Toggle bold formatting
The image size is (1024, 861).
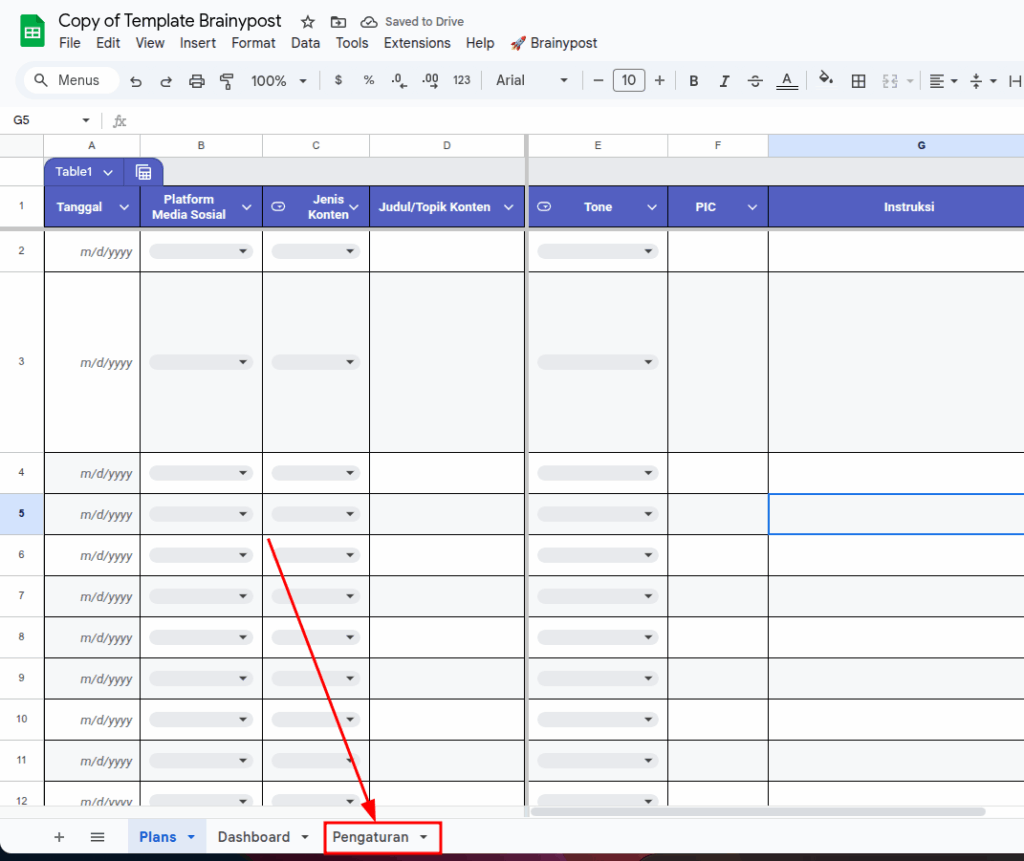point(693,81)
